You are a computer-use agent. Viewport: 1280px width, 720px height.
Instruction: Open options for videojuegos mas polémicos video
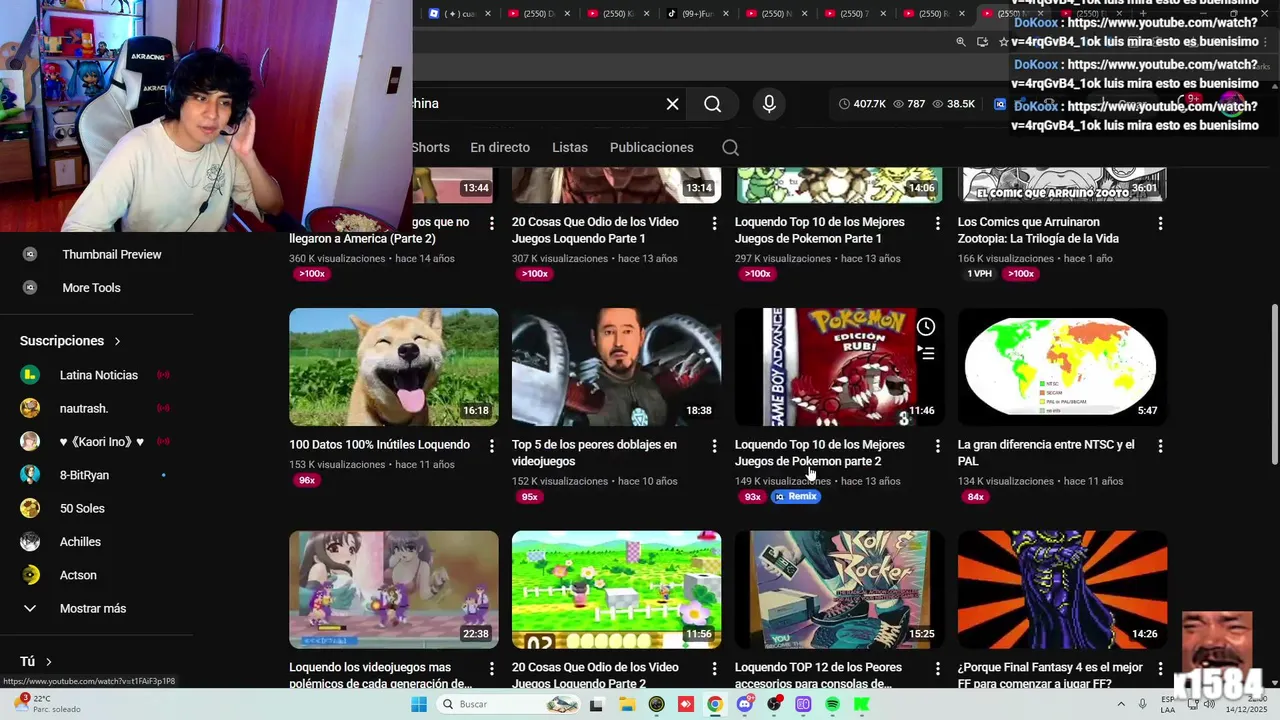click(x=491, y=669)
